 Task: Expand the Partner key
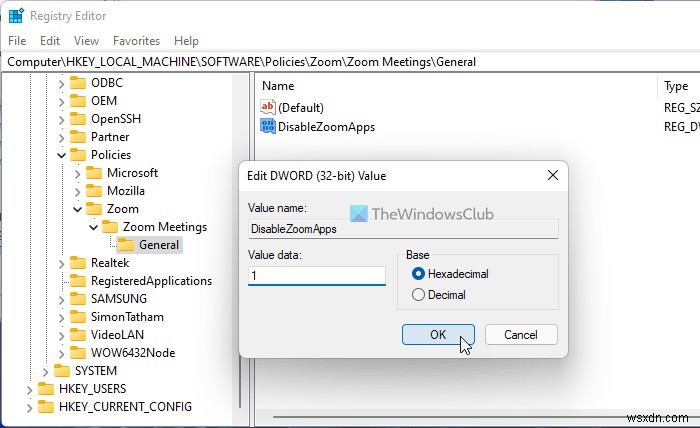[x=61, y=137]
